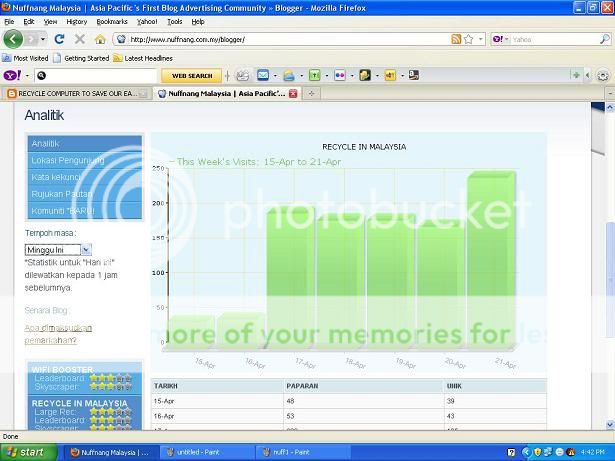The width and height of the screenshot is (615, 461).
Task: Click the WEB SEARCH button
Action: (x=192, y=76)
